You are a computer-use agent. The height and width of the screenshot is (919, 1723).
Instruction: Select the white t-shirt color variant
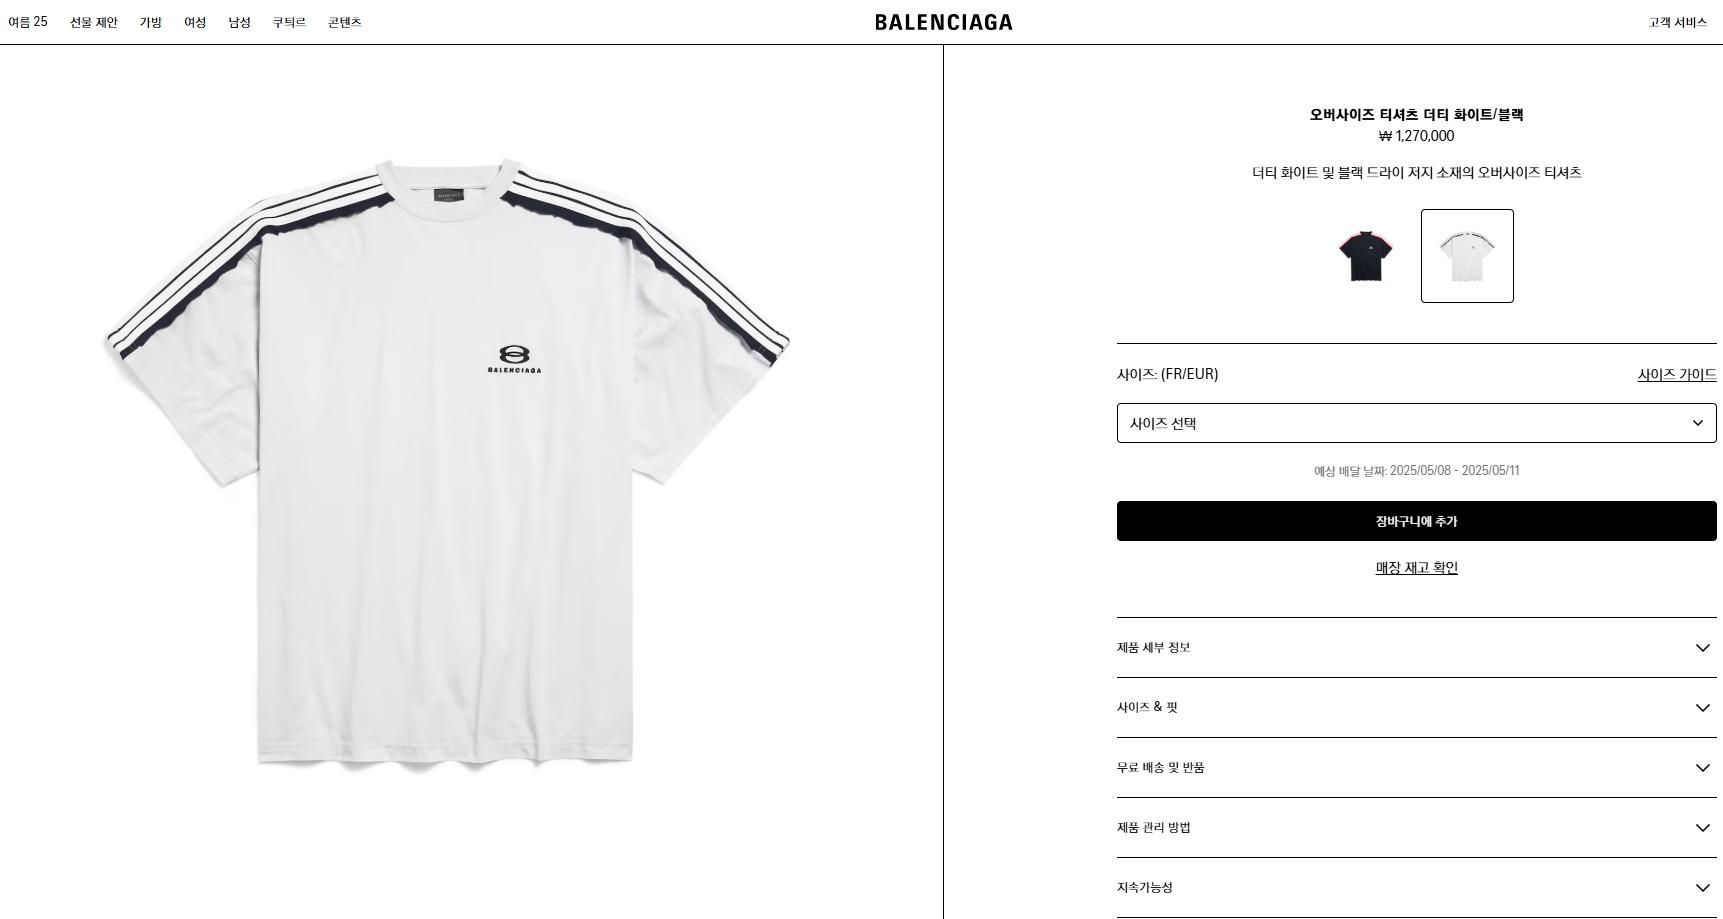click(x=1467, y=256)
